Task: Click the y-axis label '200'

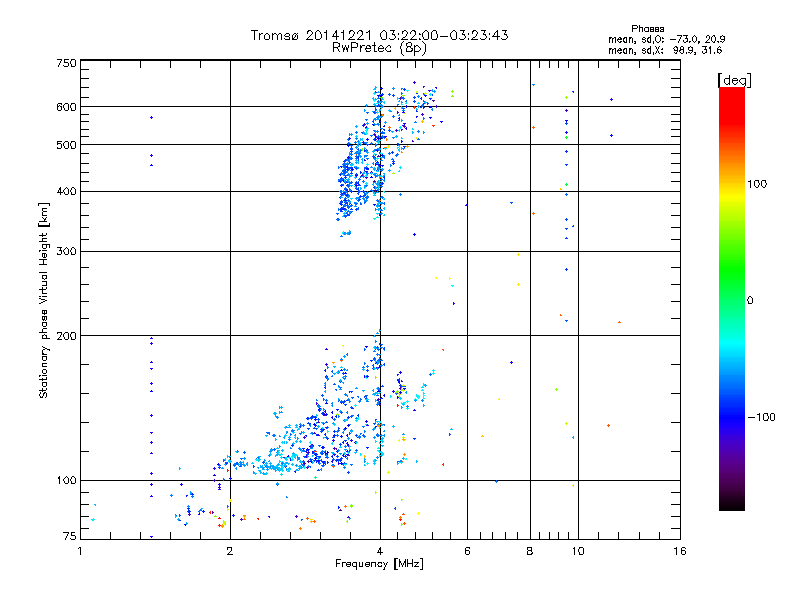Action: [66, 336]
